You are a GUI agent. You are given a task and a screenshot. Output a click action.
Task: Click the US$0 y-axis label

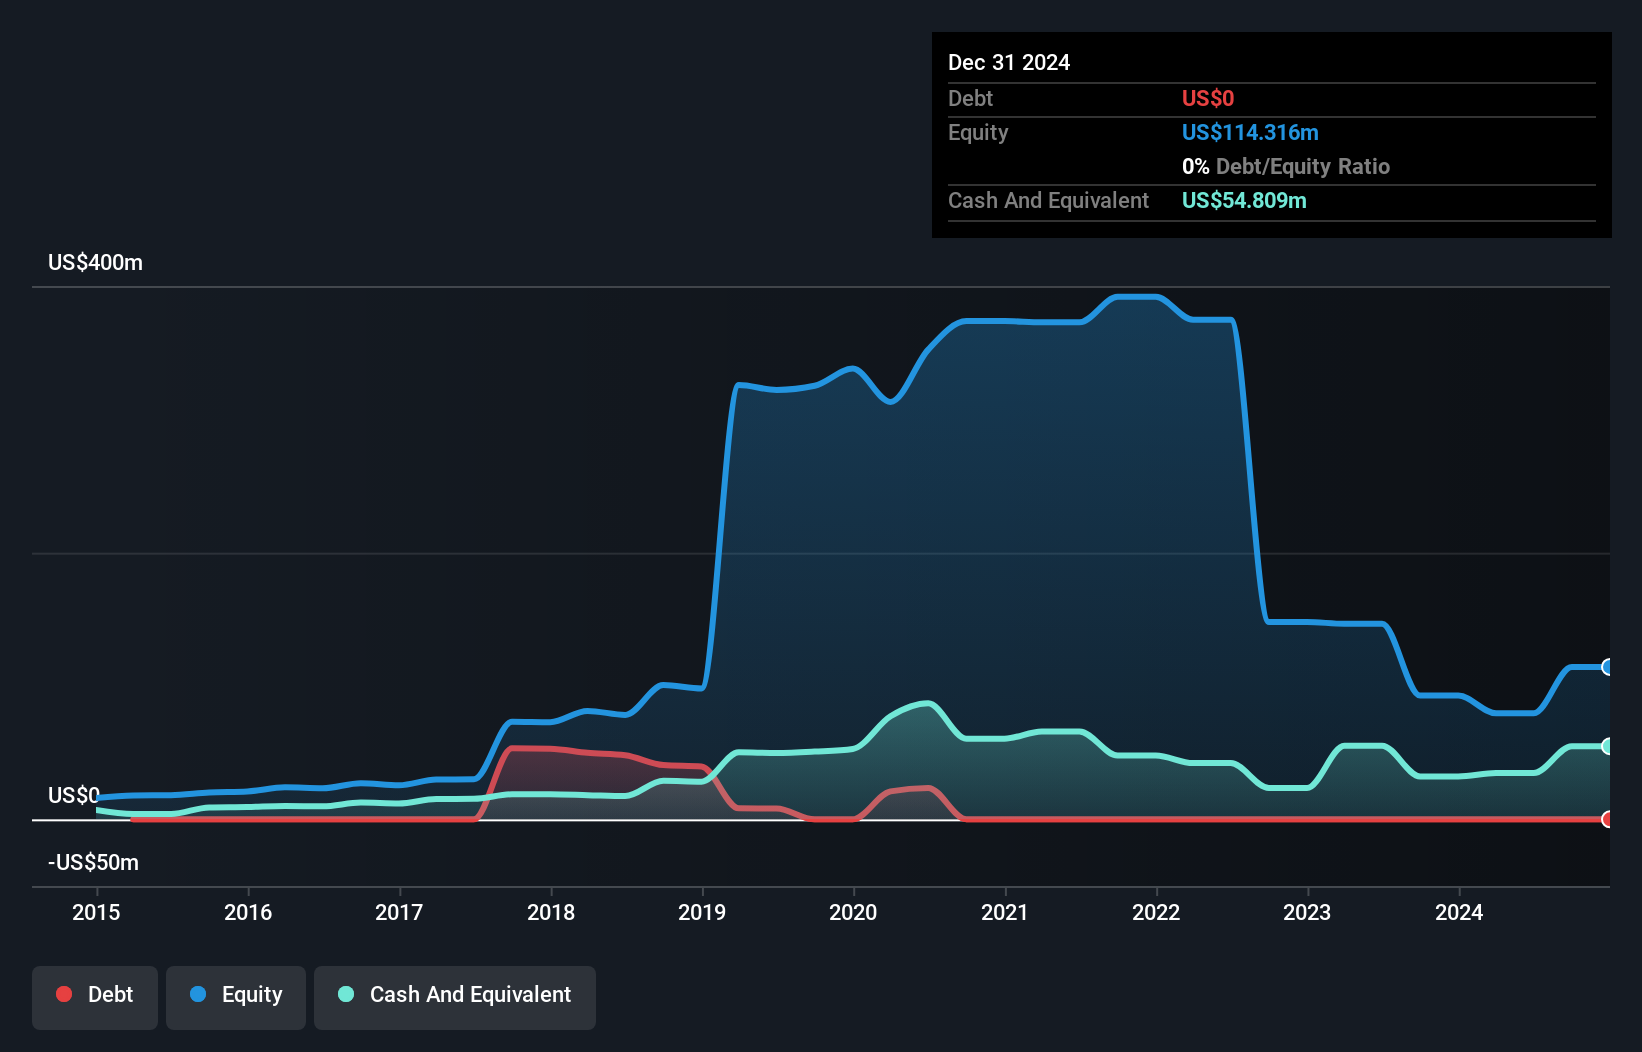point(74,795)
